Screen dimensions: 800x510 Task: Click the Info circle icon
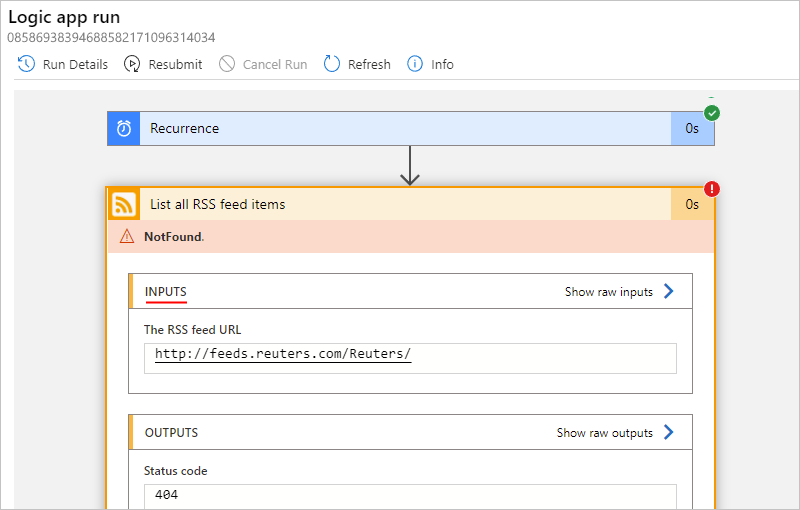tap(415, 64)
